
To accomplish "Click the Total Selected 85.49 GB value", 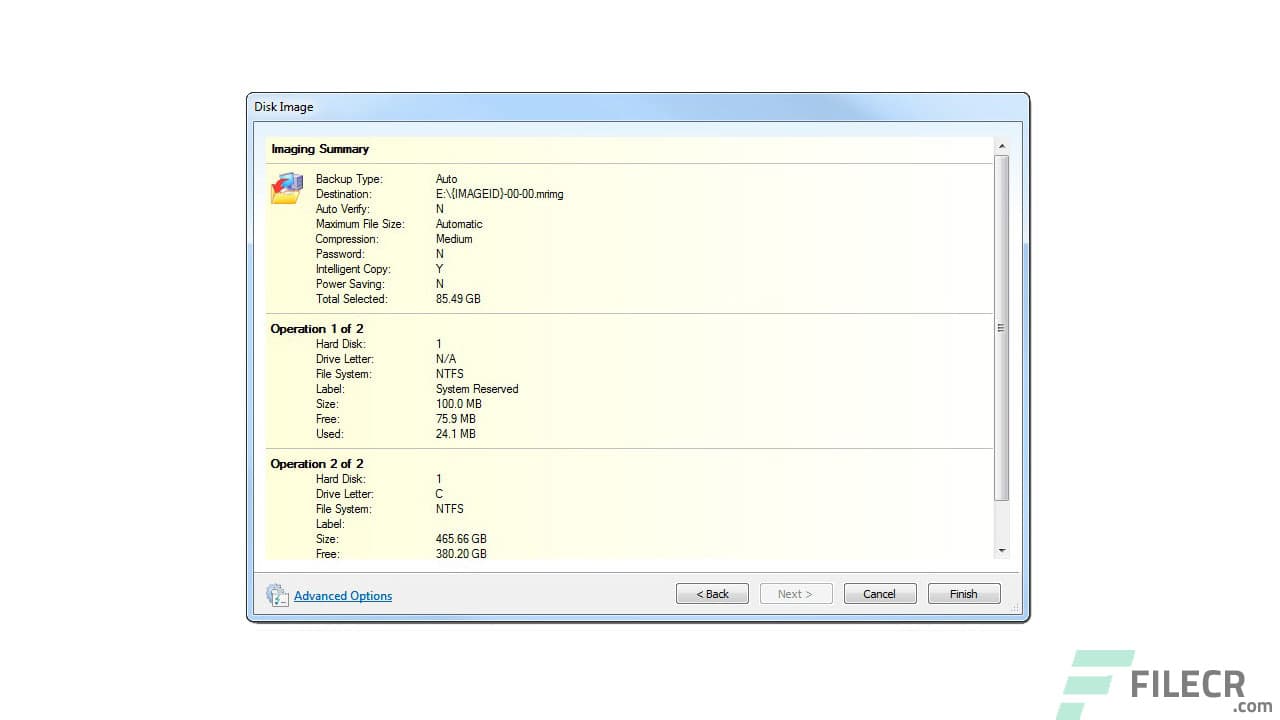I will tap(458, 298).
